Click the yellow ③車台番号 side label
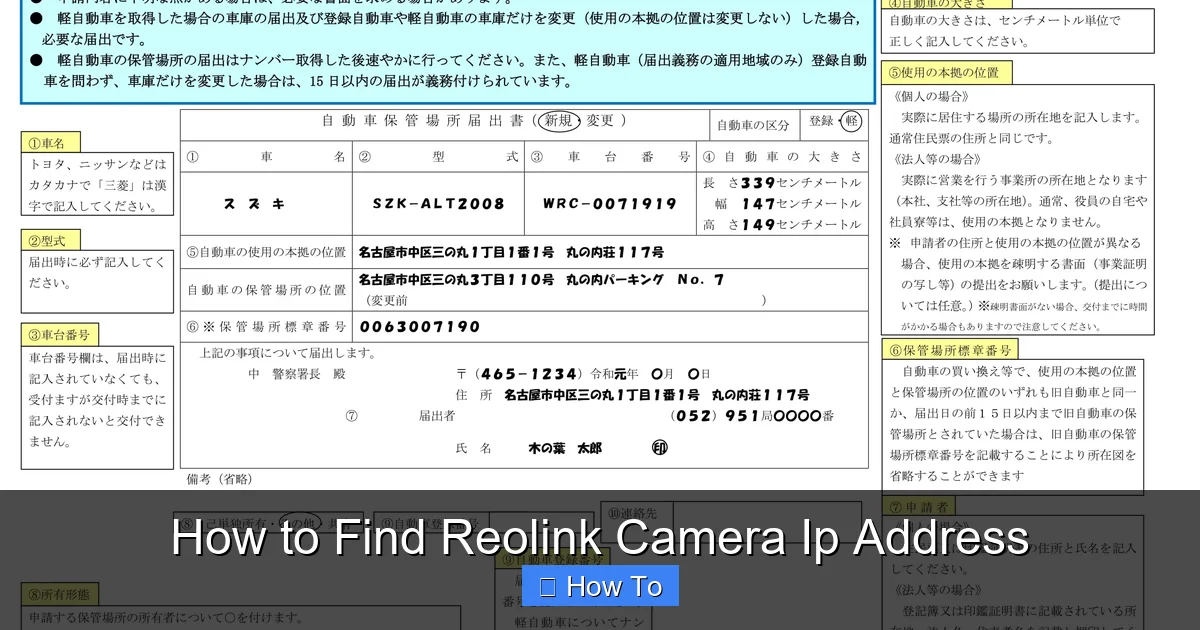The height and width of the screenshot is (630, 1200). [61, 334]
